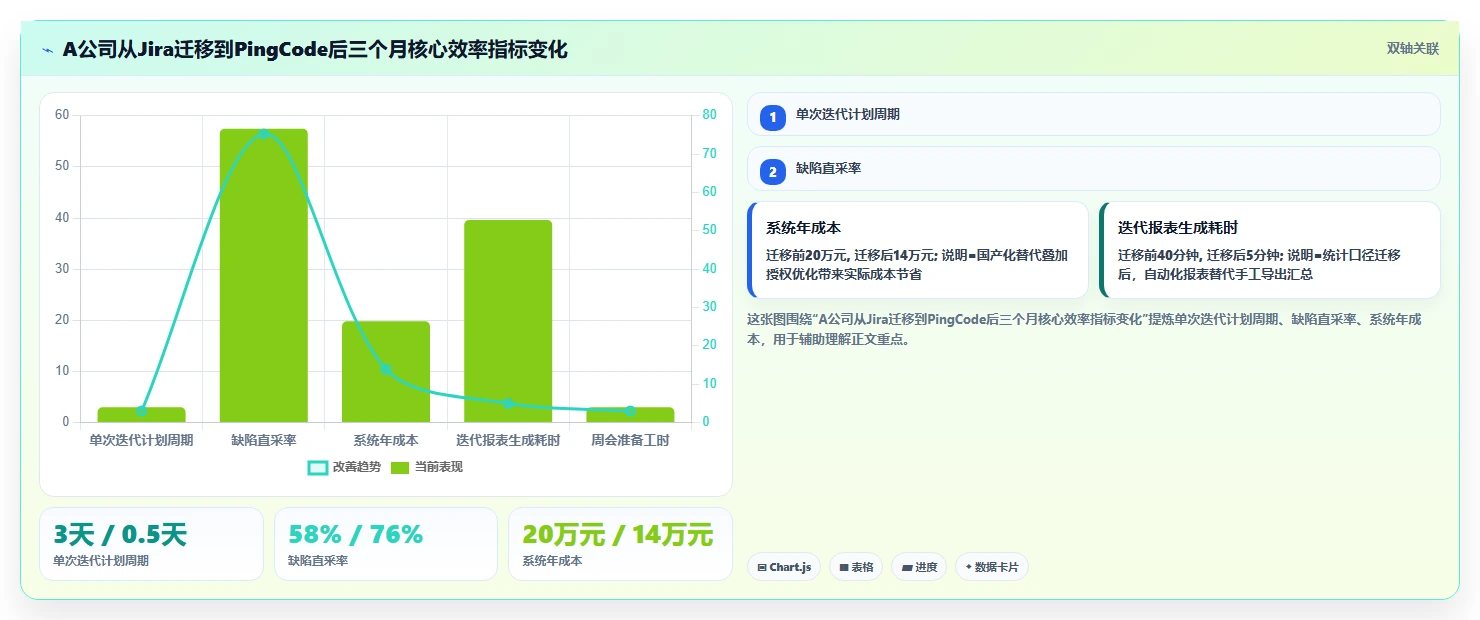The image size is (1480, 620).
Task: Click the 缺陷直采率 caption under 58% value
Action: [x=318, y=561]
